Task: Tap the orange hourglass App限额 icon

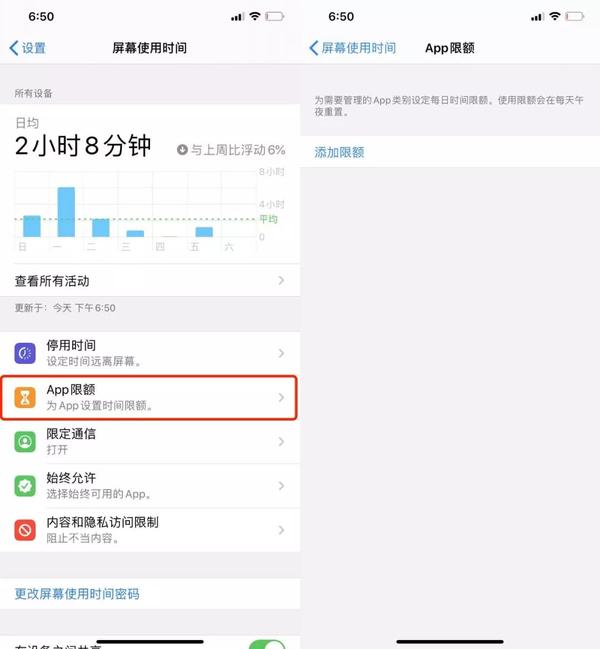Action: click(x=25, y=397)
